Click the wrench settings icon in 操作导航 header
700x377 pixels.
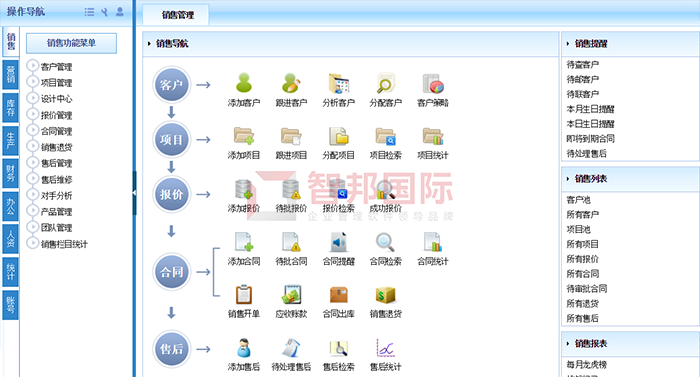(104, 12)
